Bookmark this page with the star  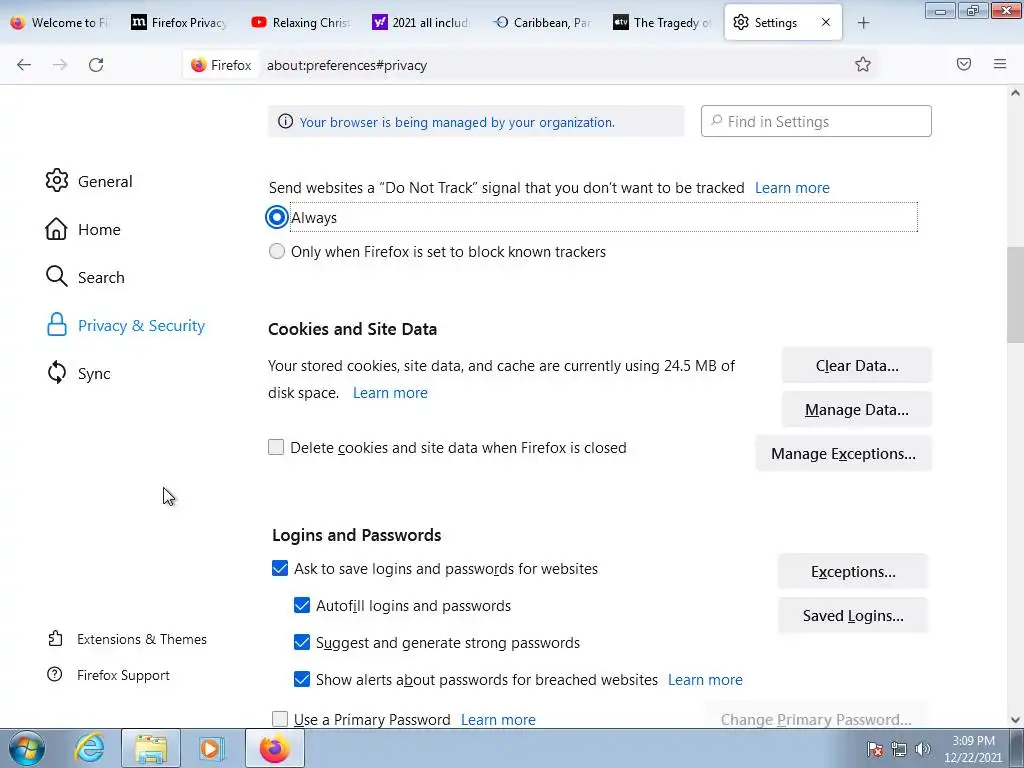863,64
